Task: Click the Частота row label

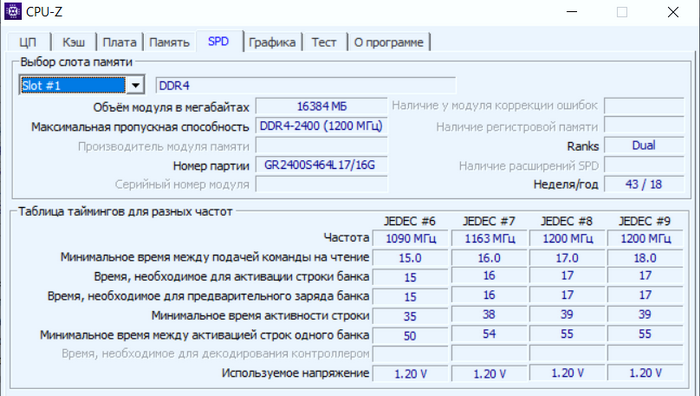Action: (346, 238)
